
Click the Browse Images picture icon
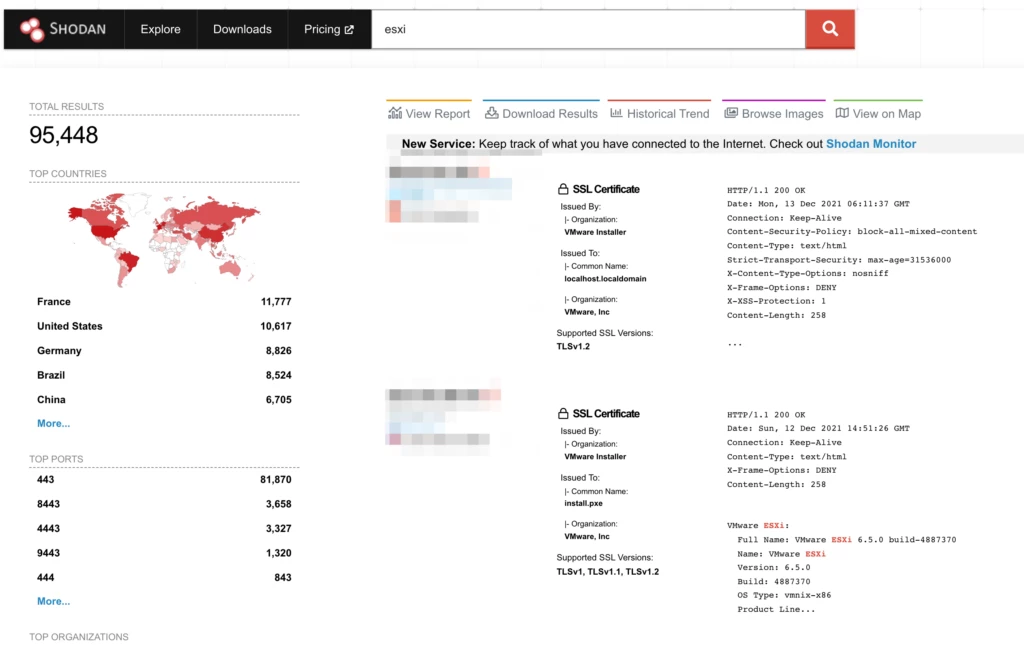(730, 114)
